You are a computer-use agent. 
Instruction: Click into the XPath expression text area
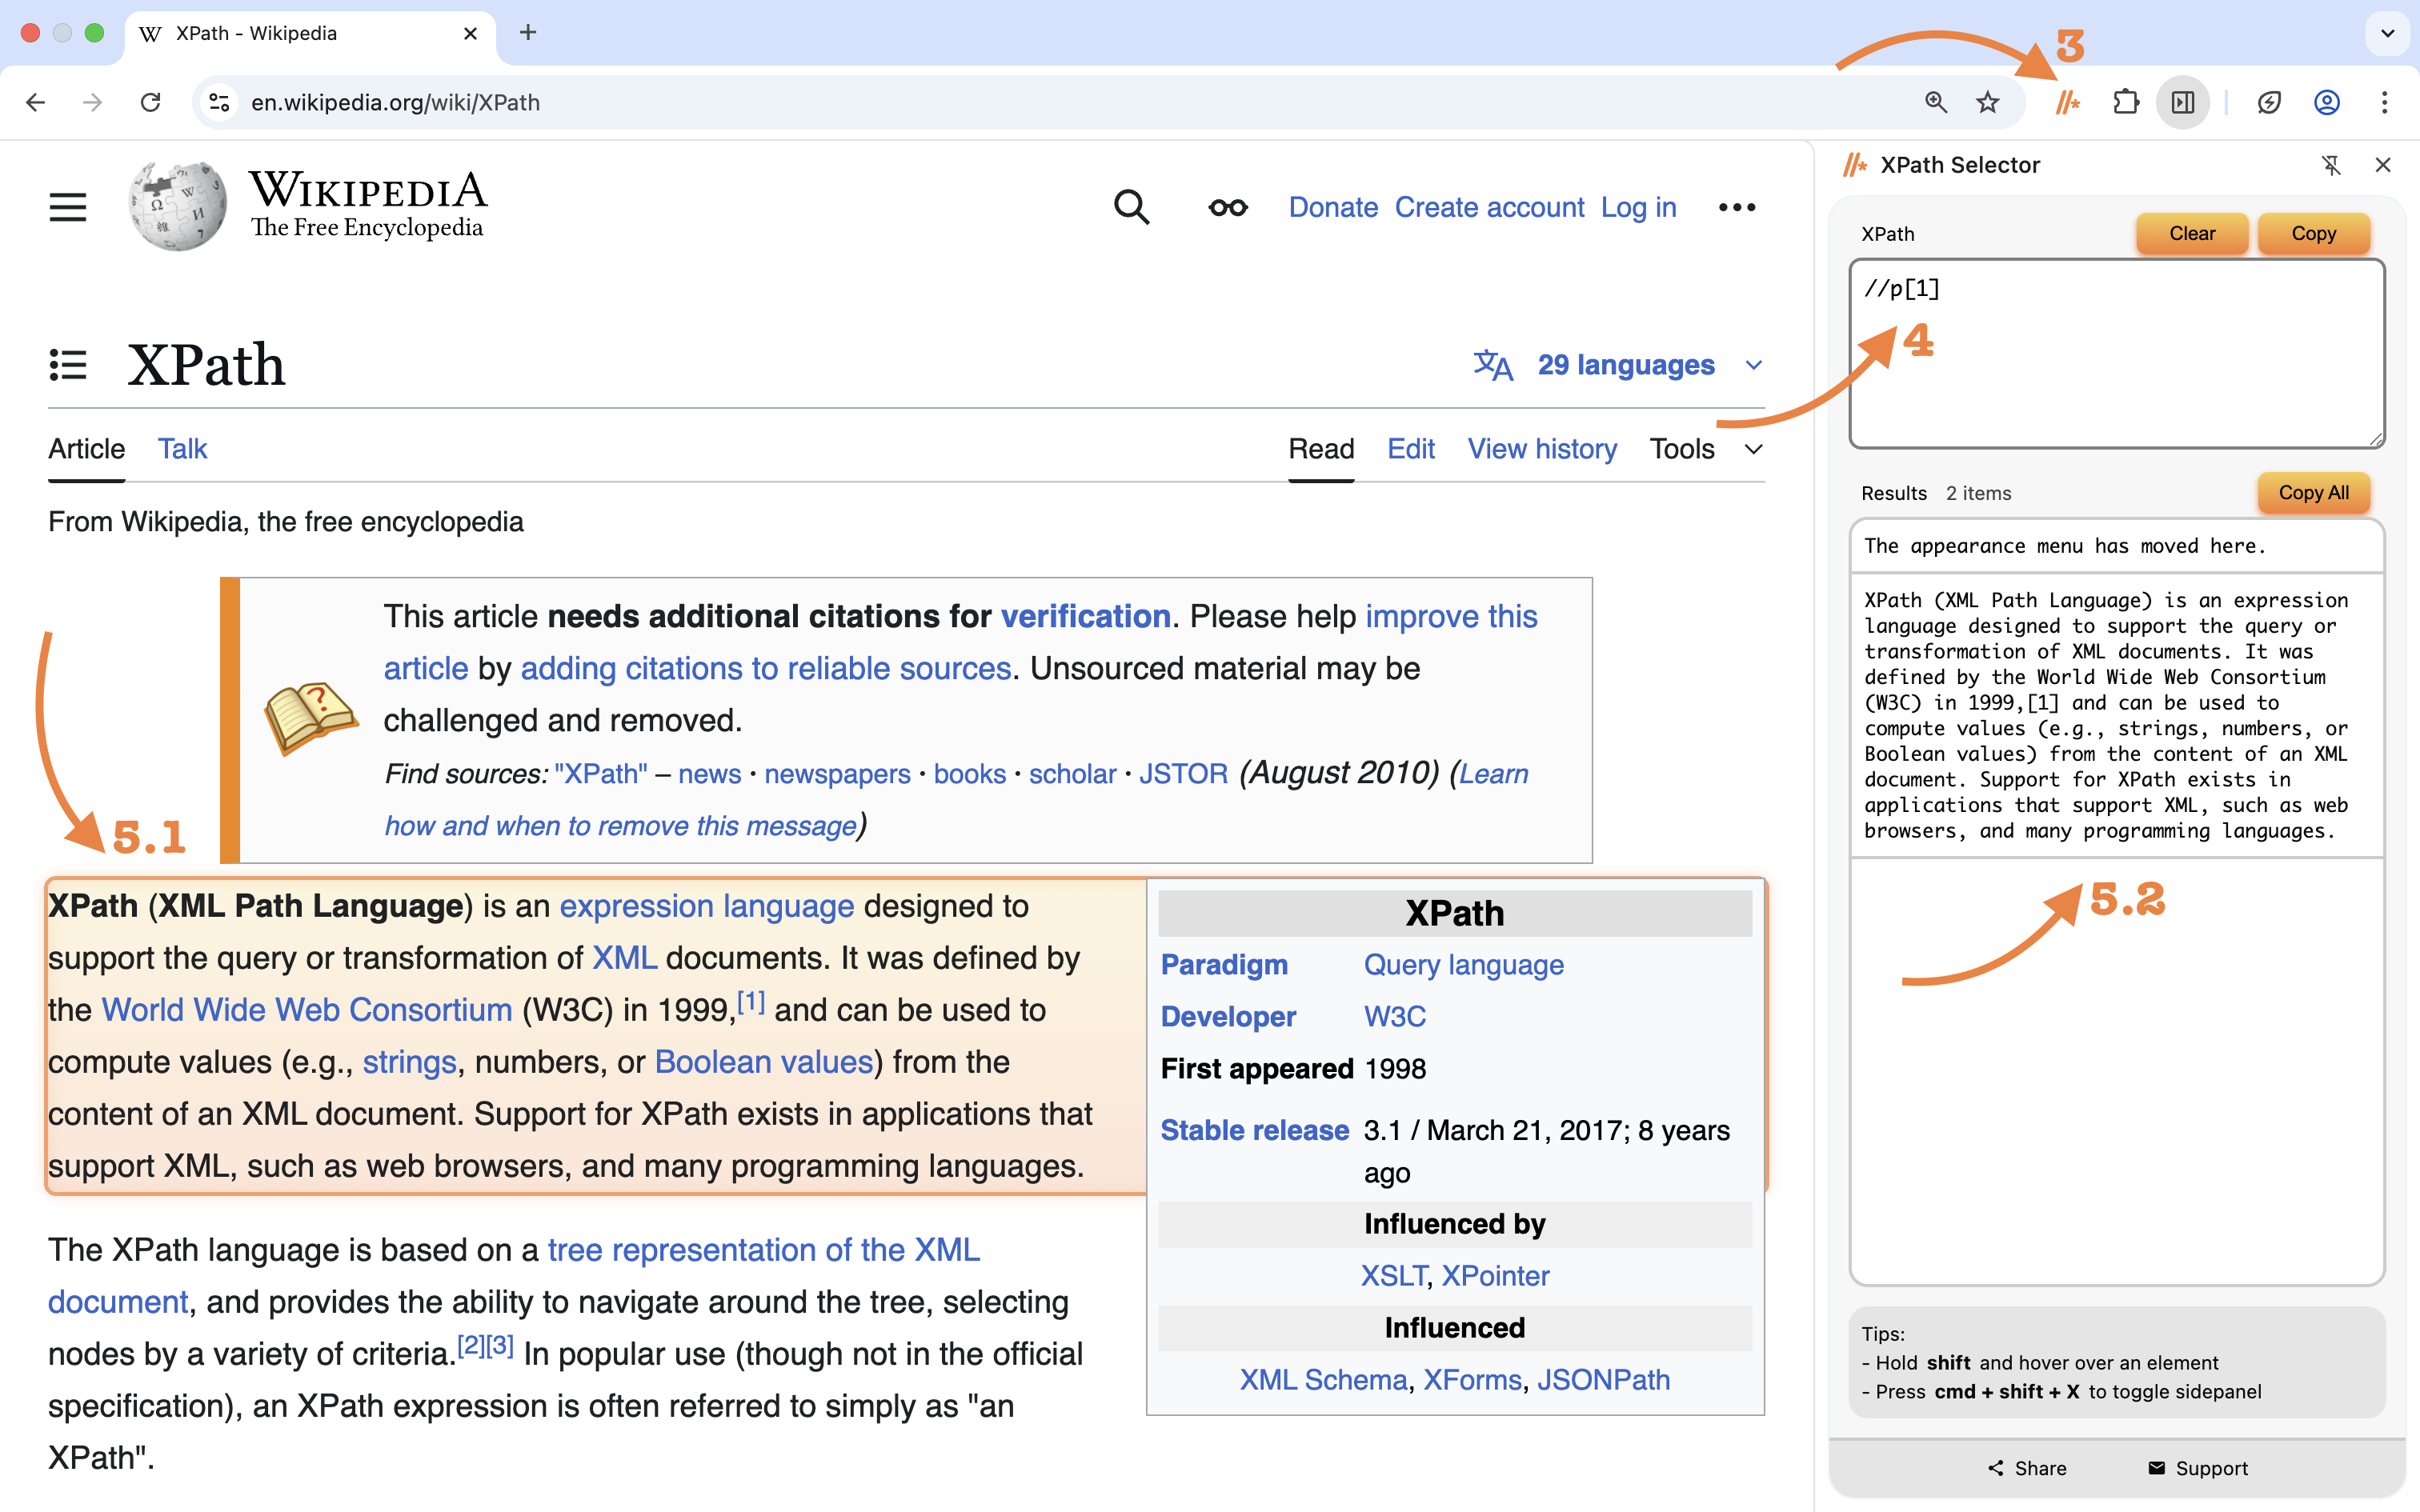coord(2117,353)
